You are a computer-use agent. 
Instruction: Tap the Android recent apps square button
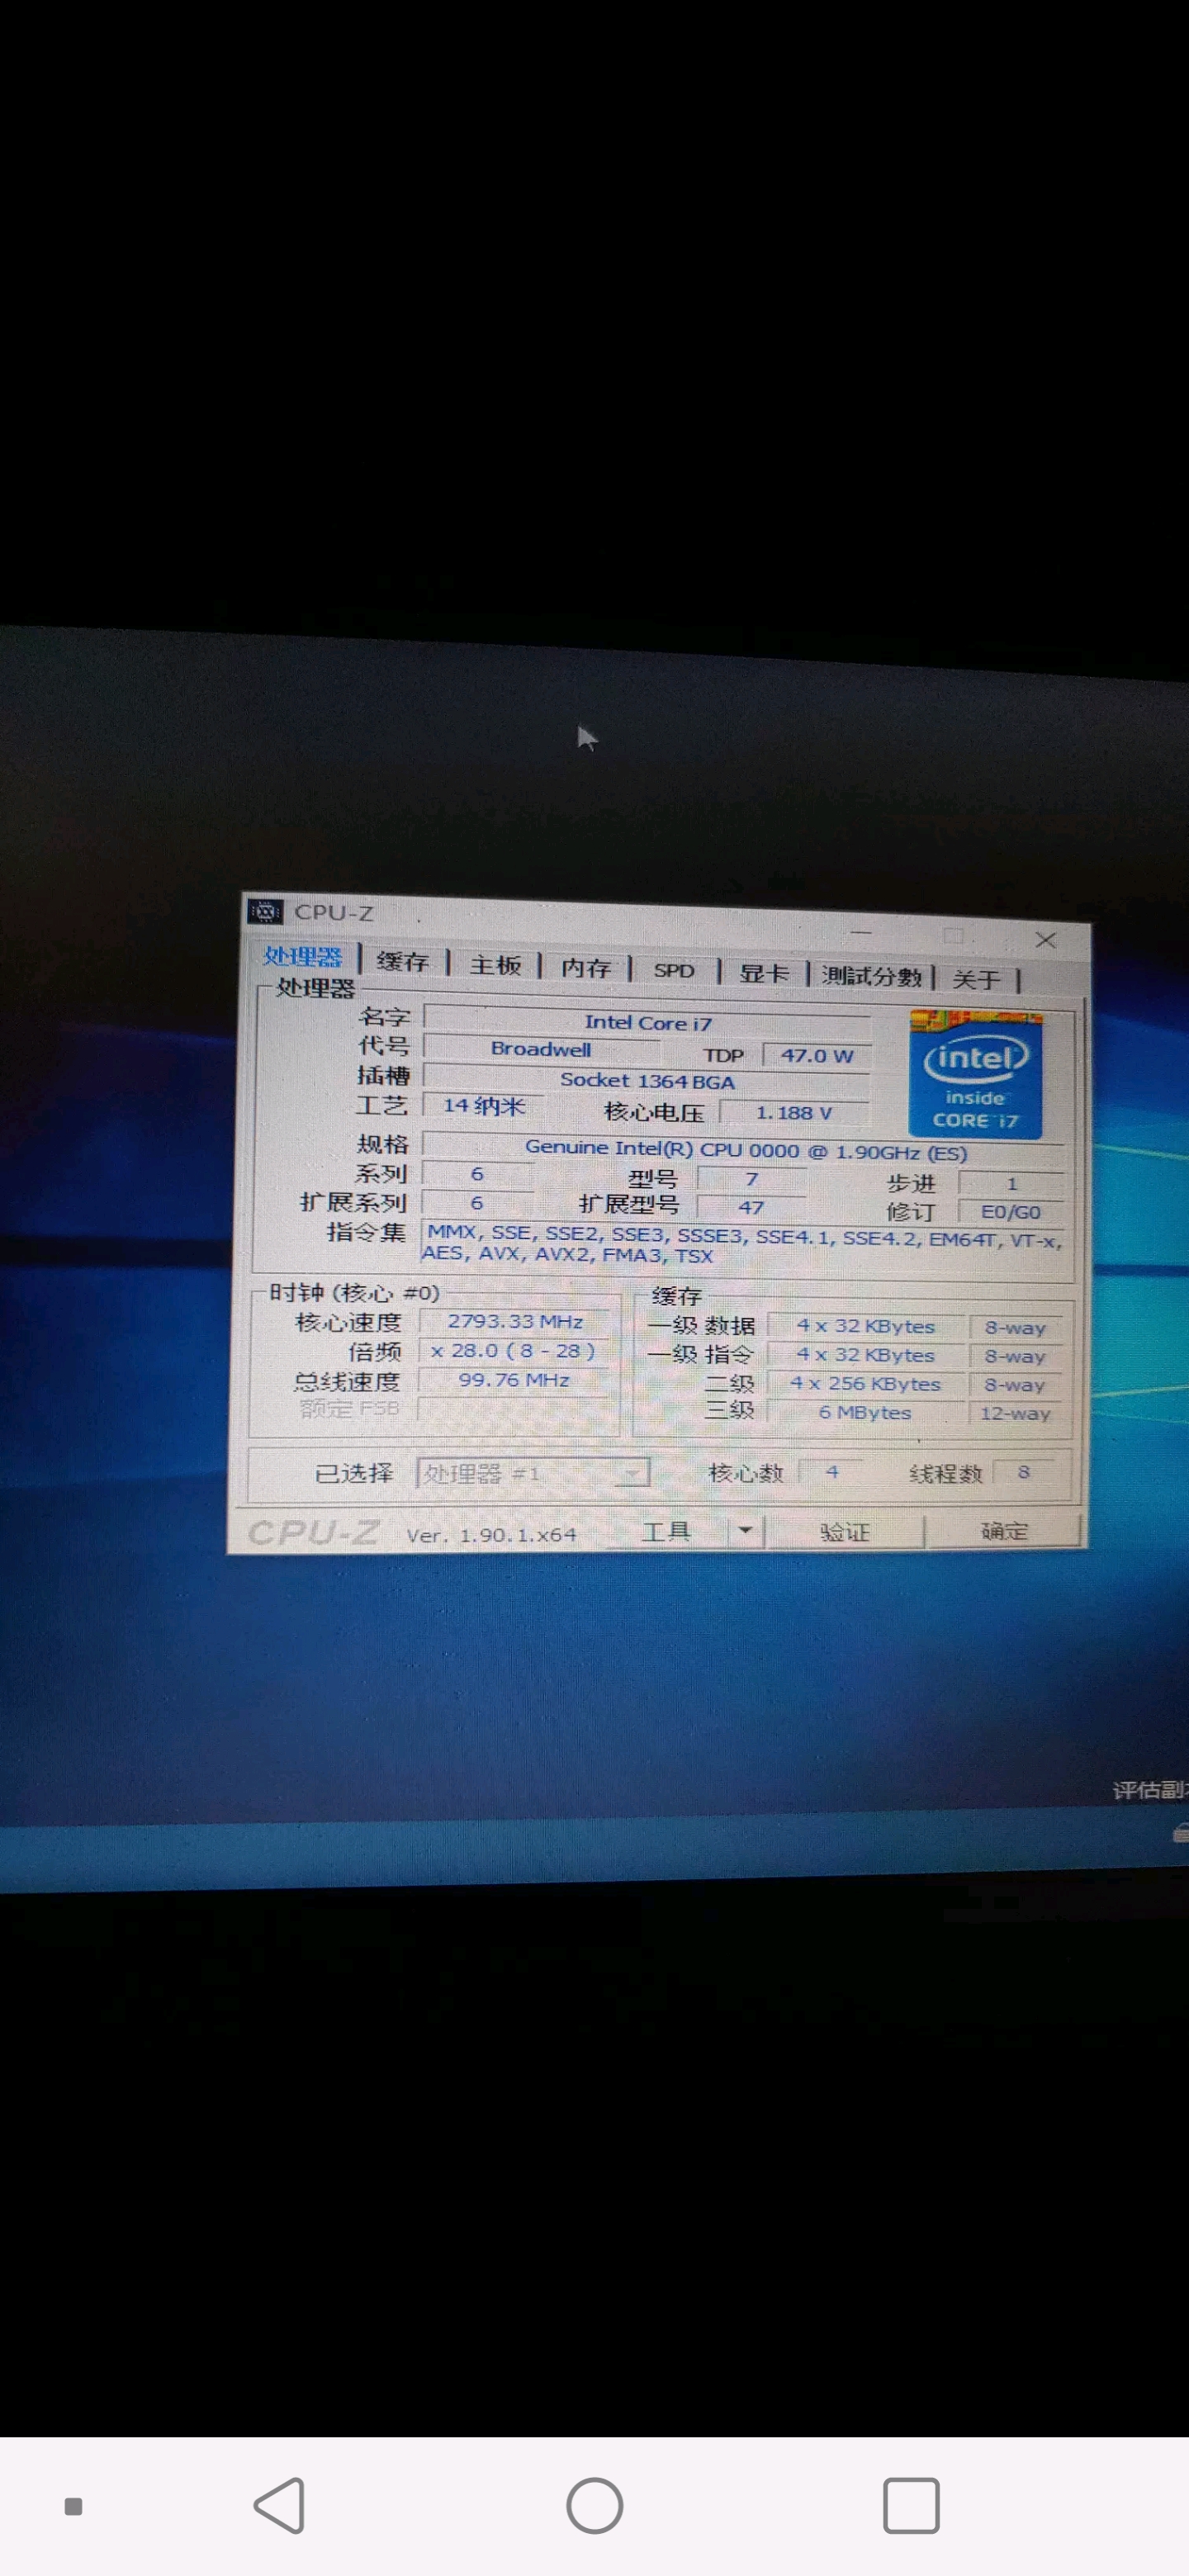click(911, 2506)
